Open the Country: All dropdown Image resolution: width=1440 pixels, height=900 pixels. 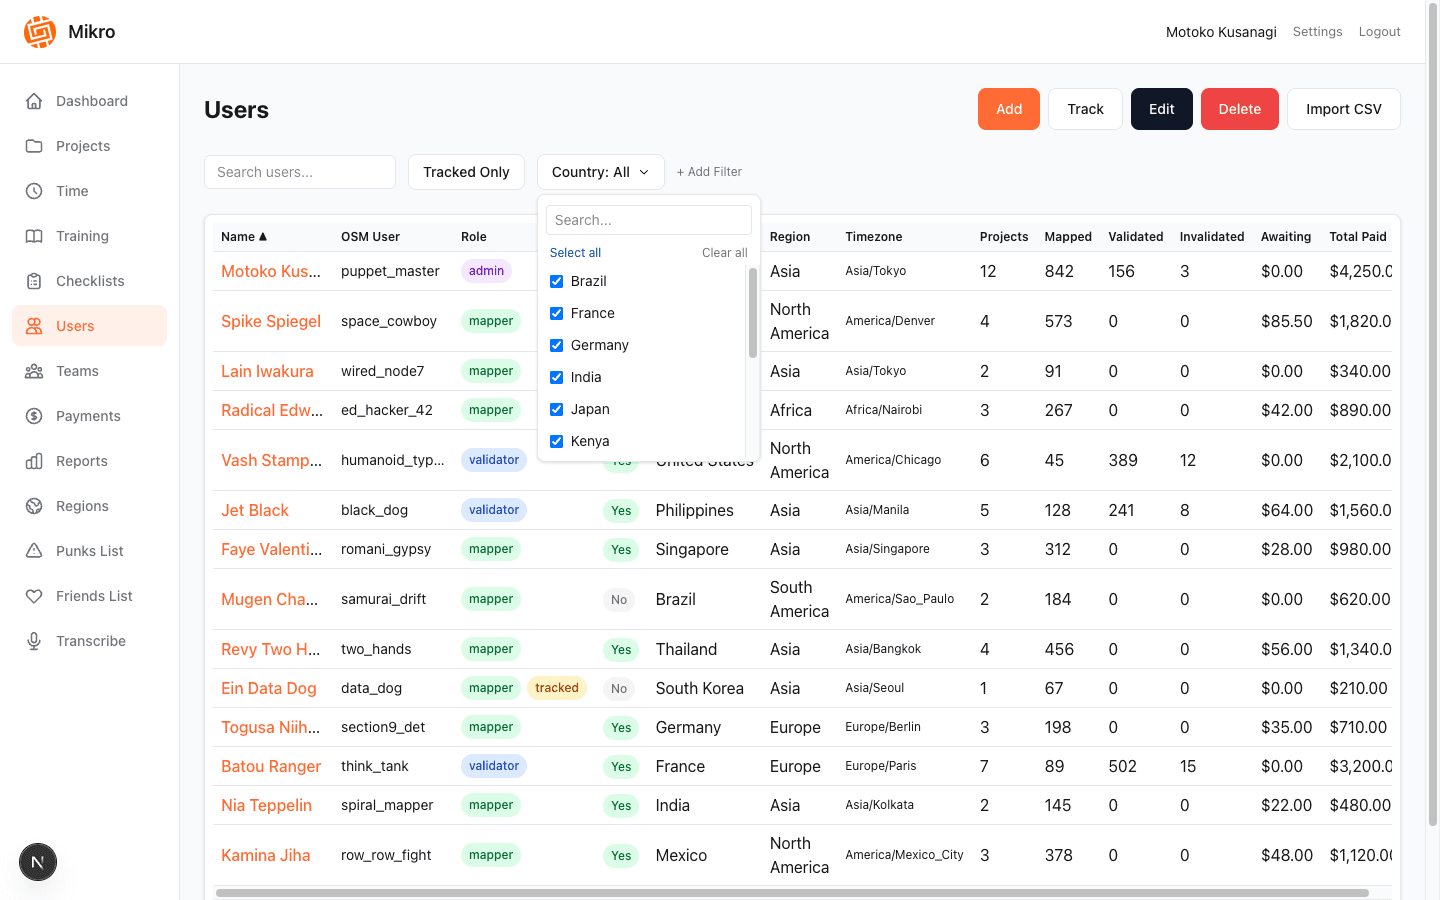(x=600, y=171)
